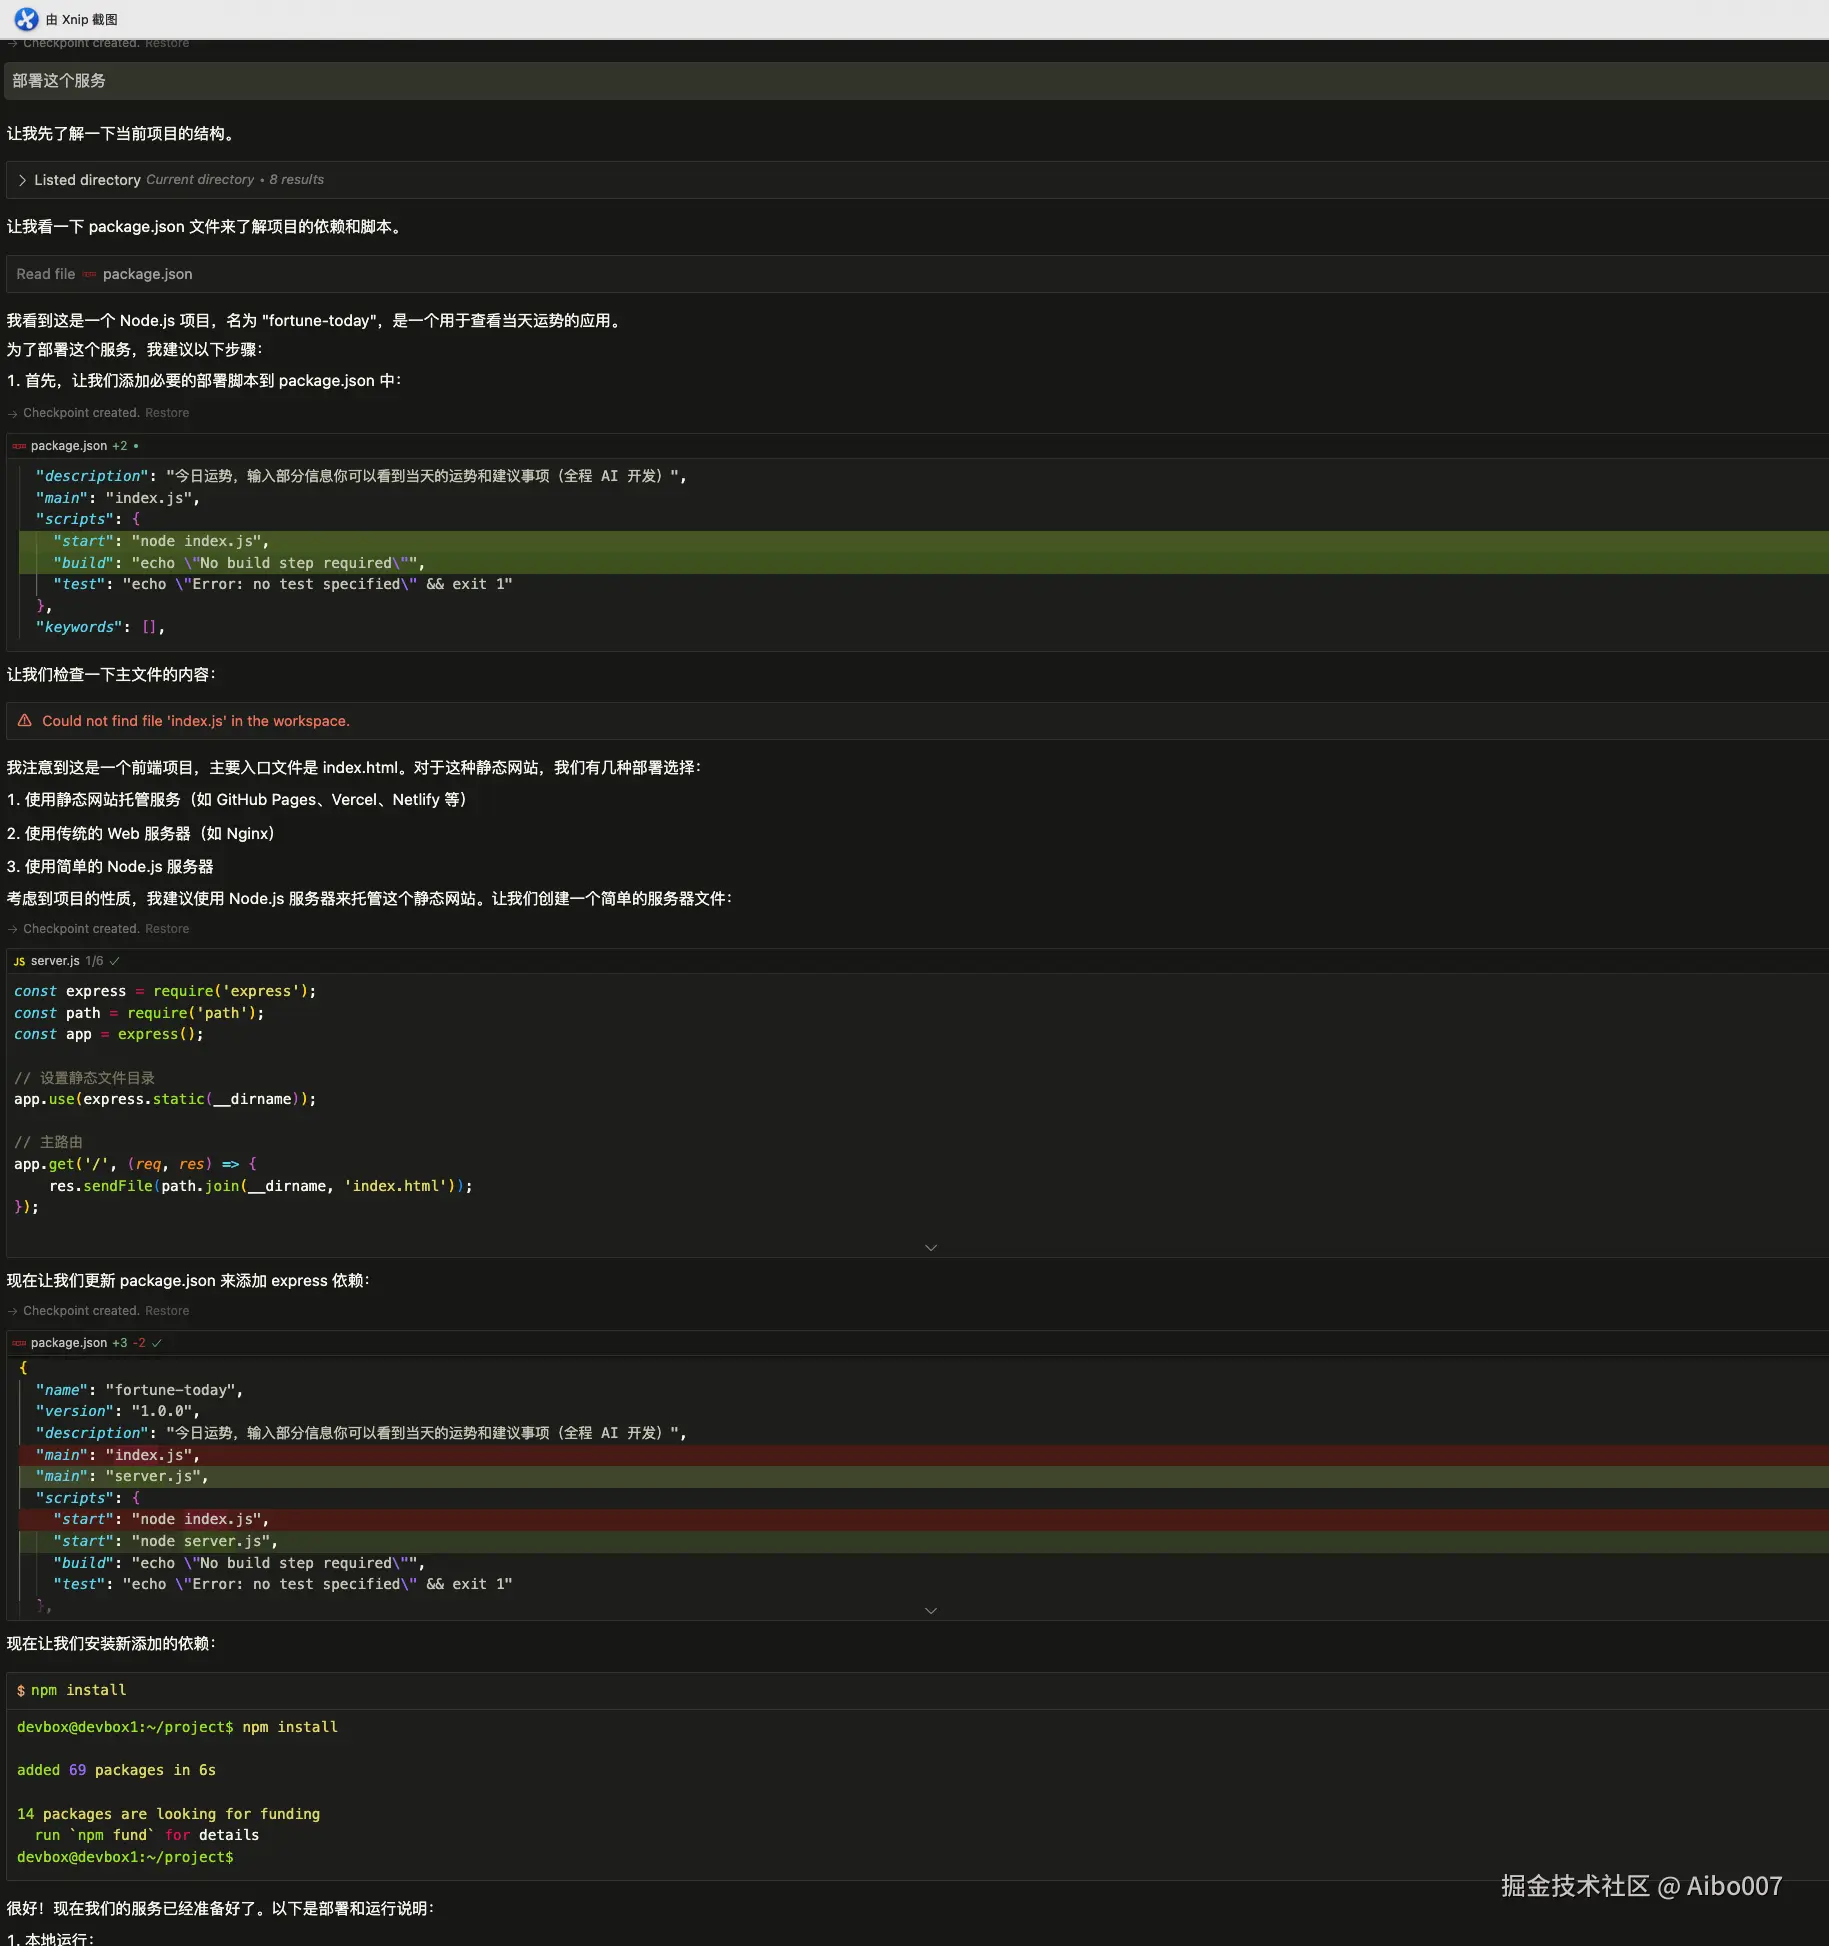The image size is (1829, 1946).
Task: Click the '部署这个服务' user message box
Action: click(x=917, y=81)
